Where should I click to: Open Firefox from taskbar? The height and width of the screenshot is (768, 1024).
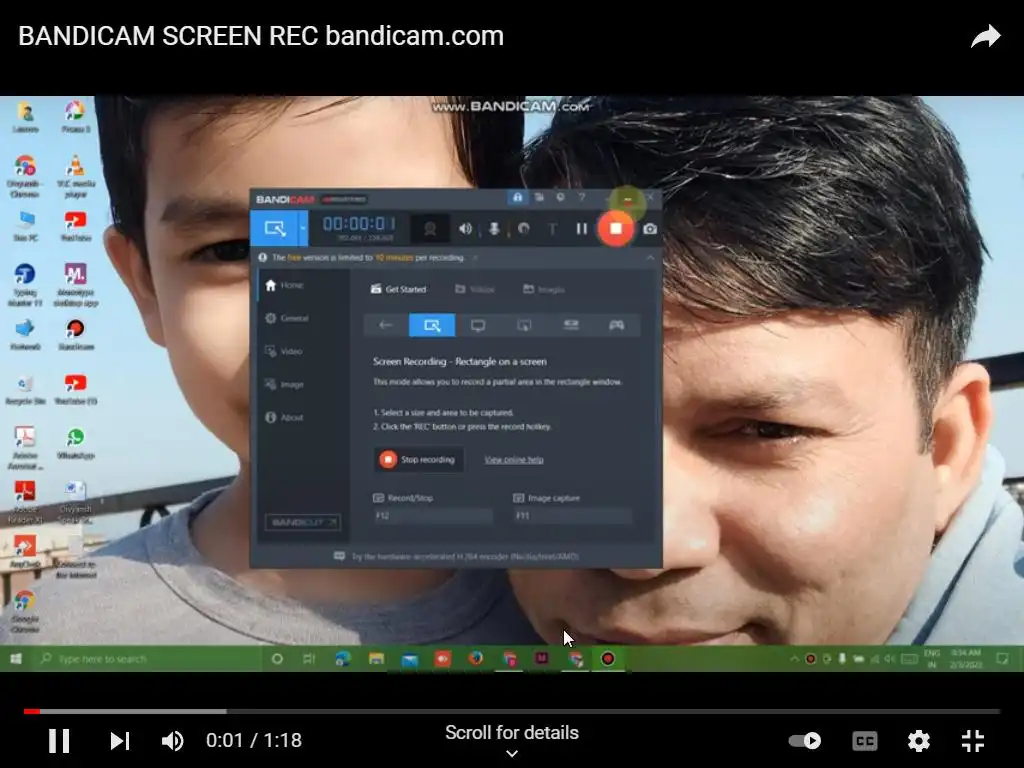475,659
